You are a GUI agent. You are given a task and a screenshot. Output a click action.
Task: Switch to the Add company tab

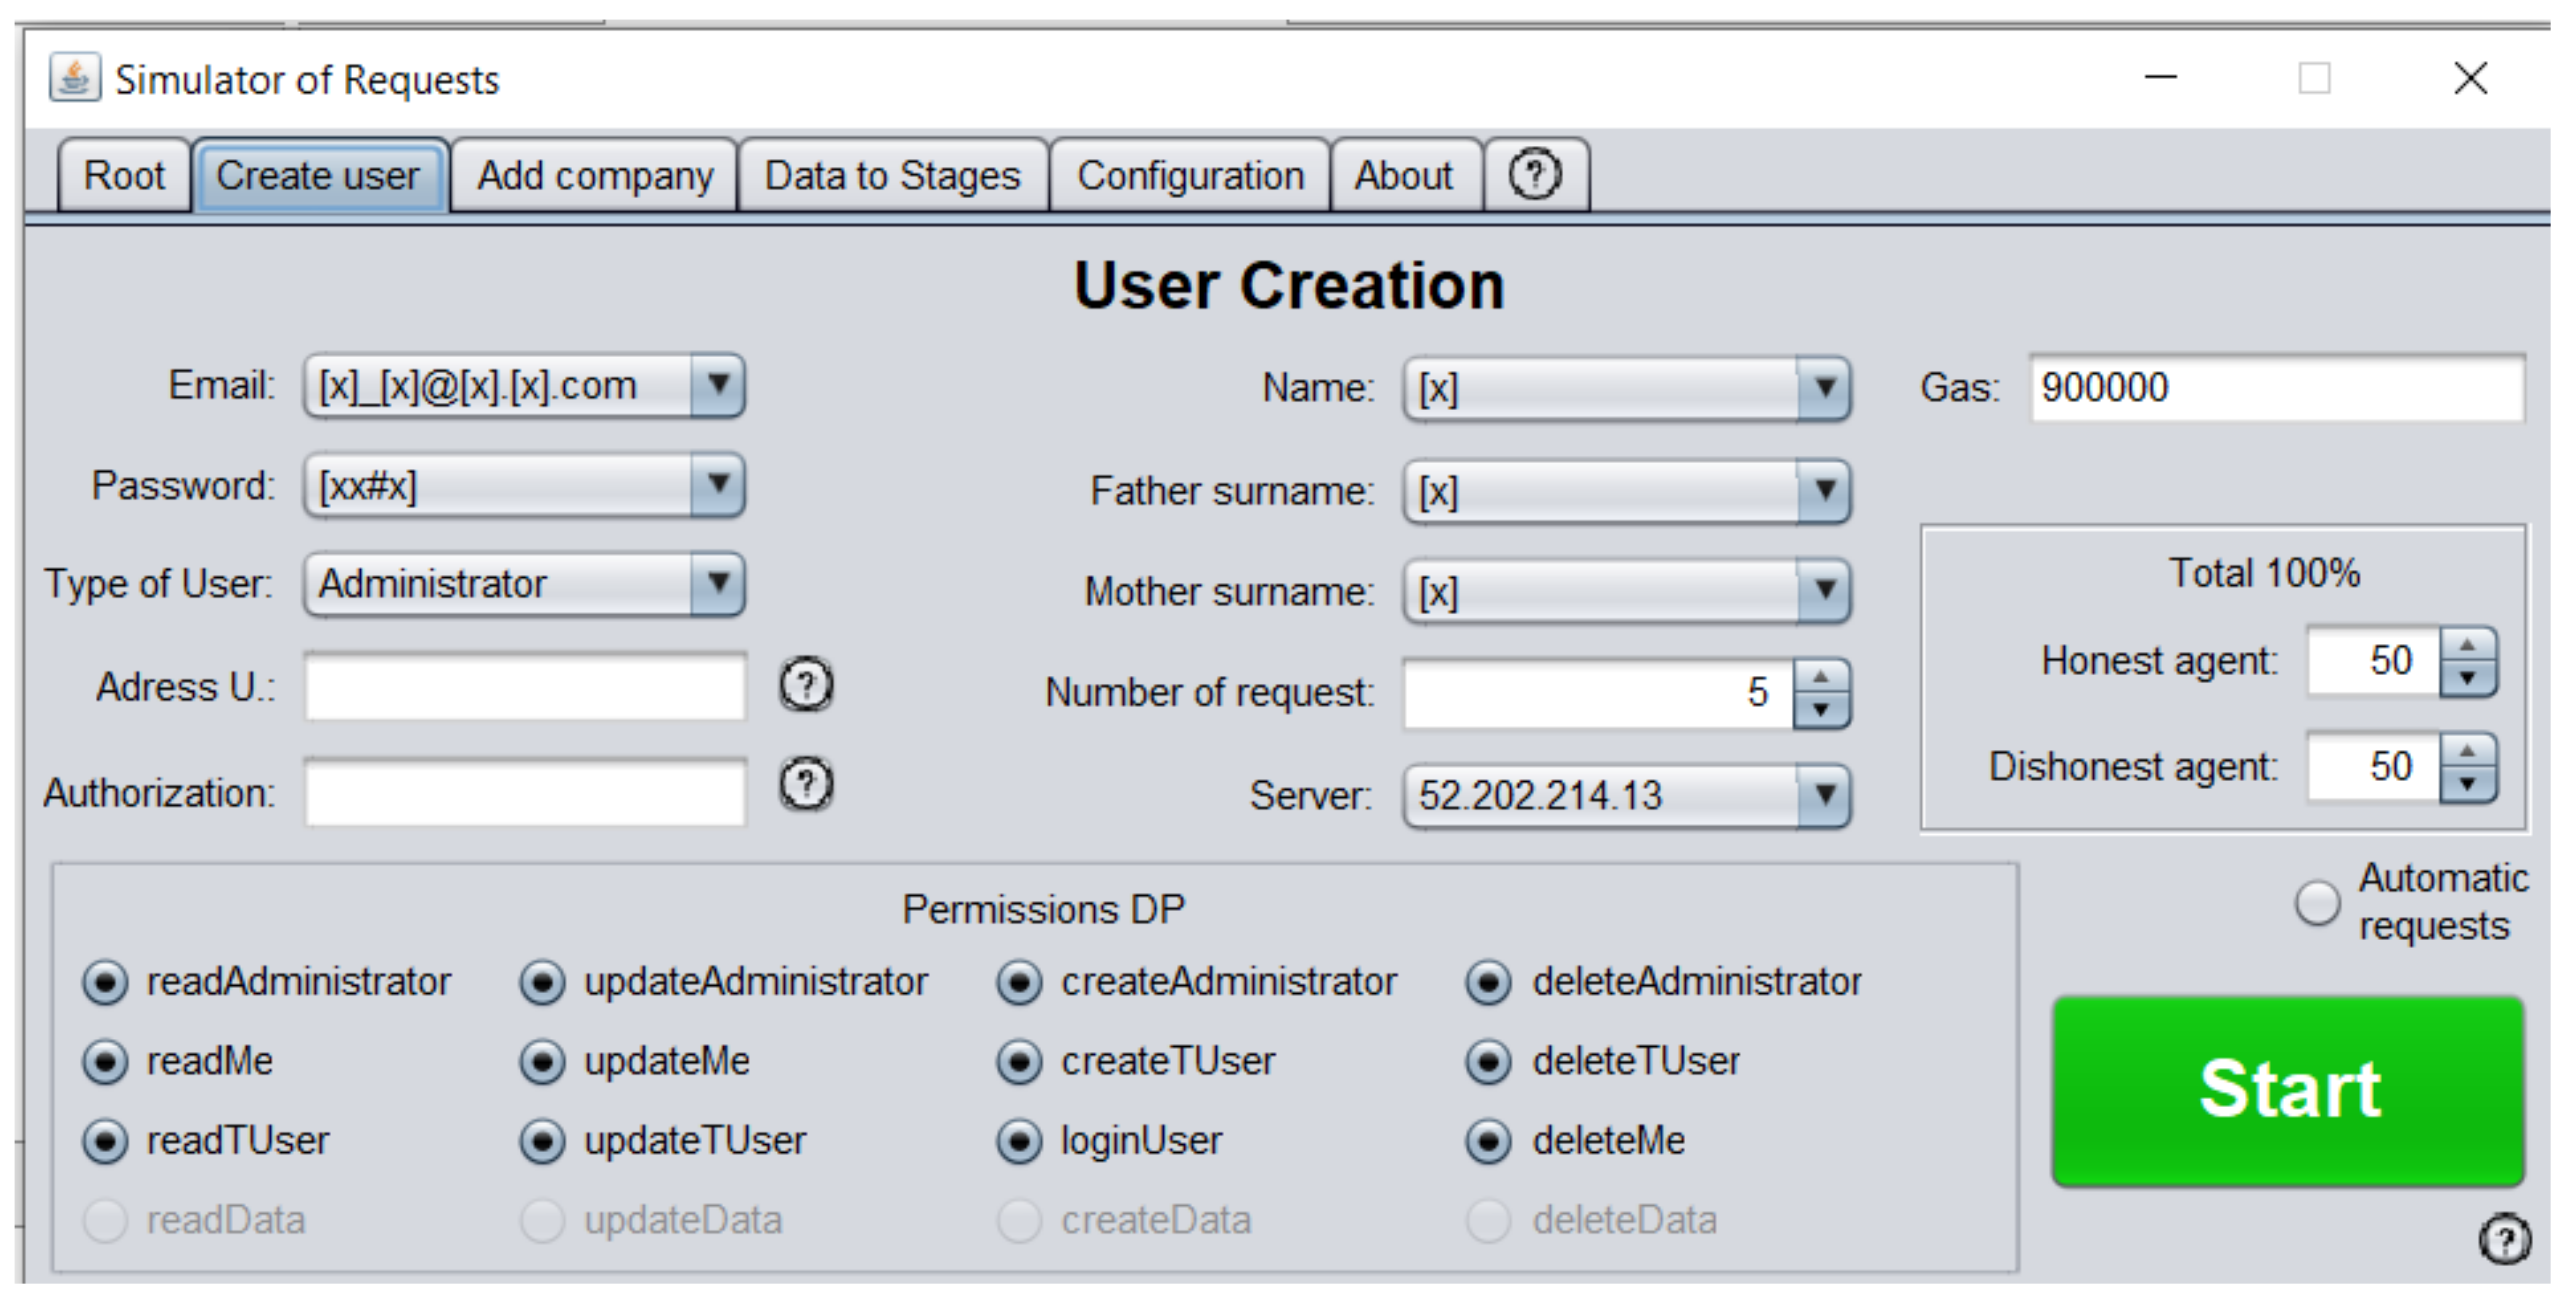point(595,176)
